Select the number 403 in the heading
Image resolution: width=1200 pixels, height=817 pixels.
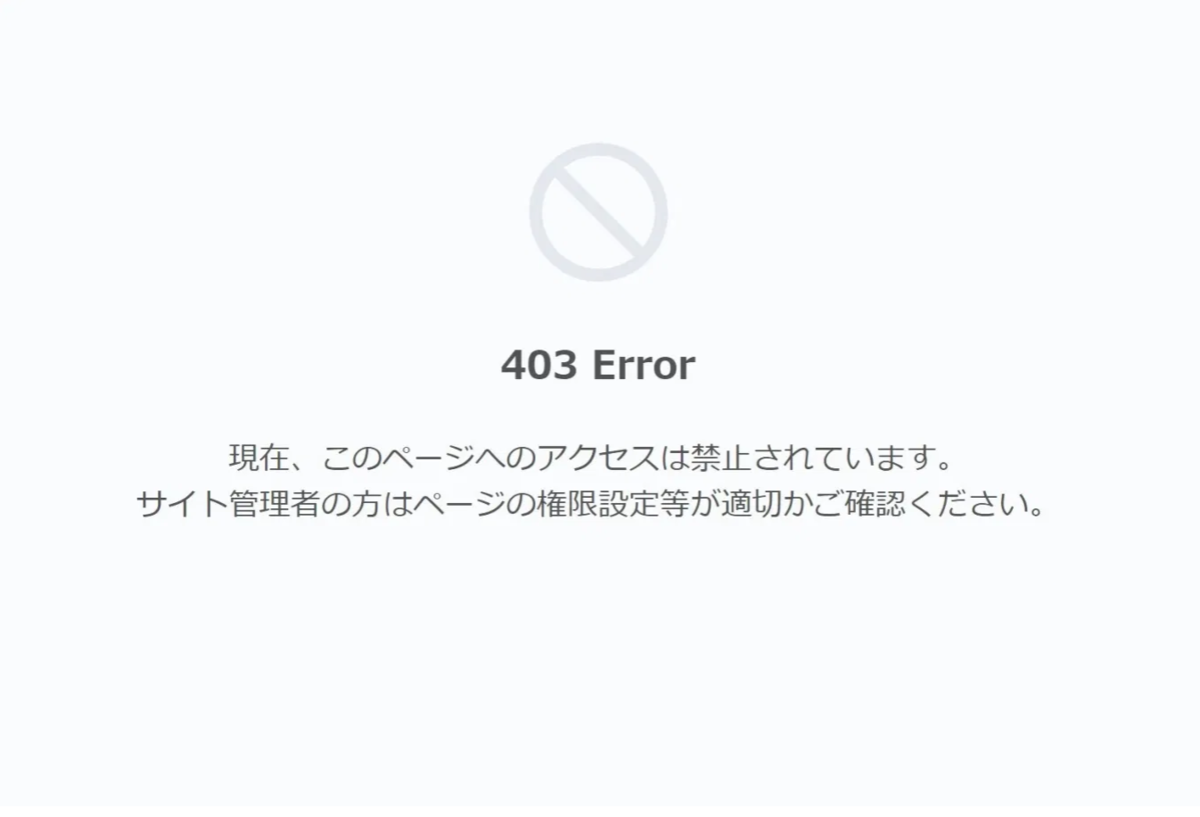(539, 365)
